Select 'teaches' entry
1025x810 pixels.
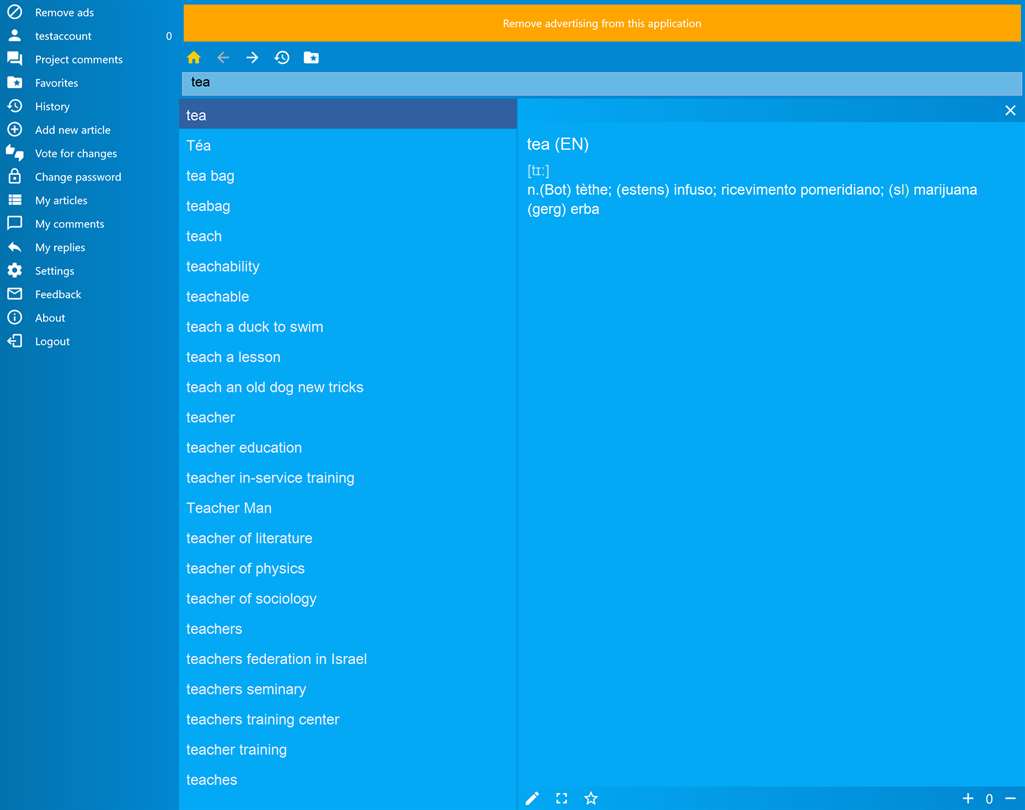(348, 779)
